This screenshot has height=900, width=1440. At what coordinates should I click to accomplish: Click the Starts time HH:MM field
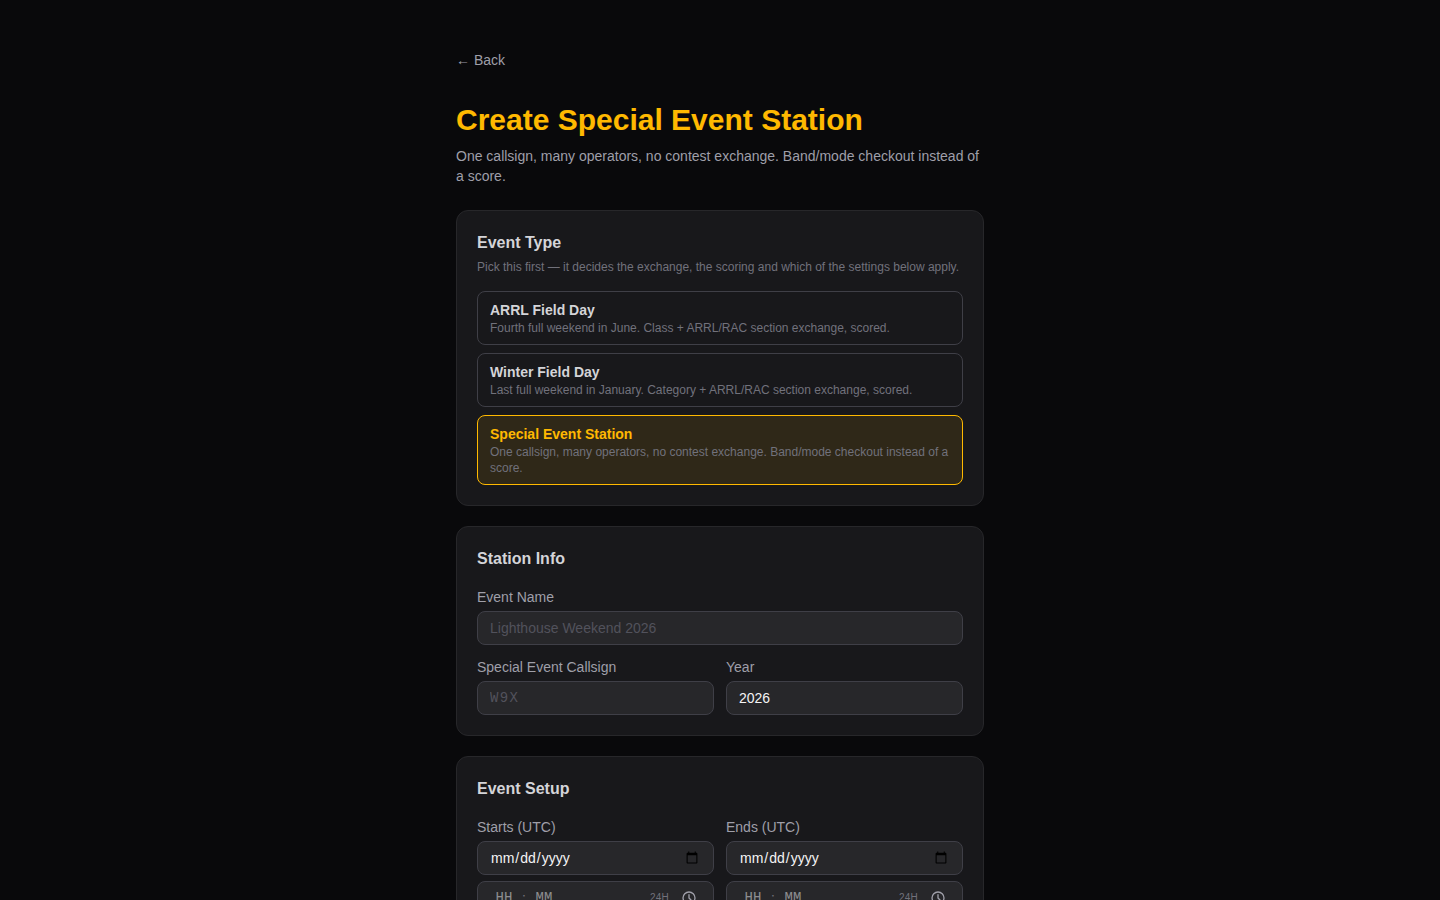[595, 891]
